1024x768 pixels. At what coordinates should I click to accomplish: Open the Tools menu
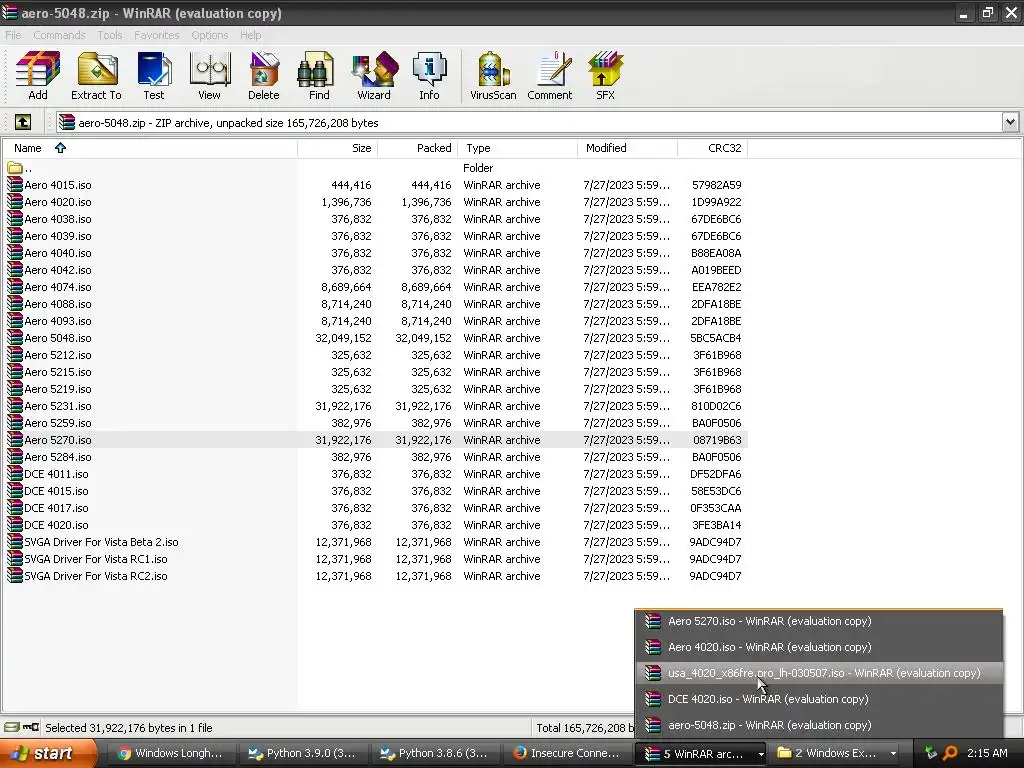pyautogui.click(x=110, y=35)
